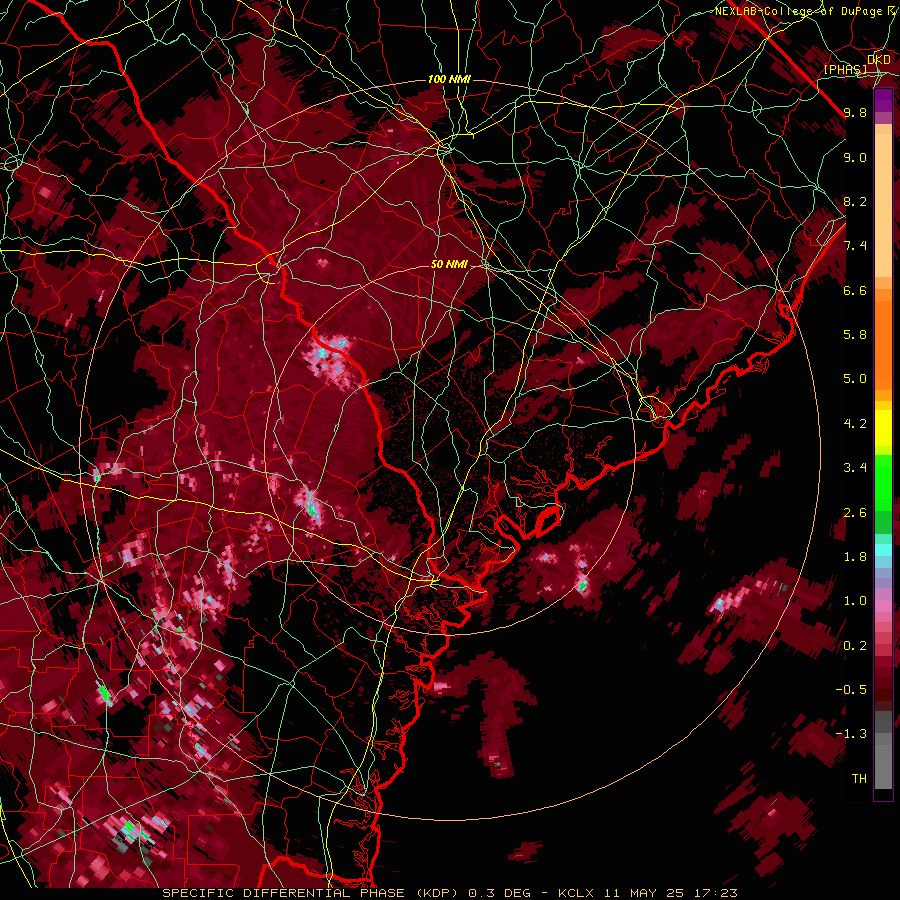This screenshot has height=900, width=900.
Task: Click the cyan segment of the color bar
Action: coord(883,550)
